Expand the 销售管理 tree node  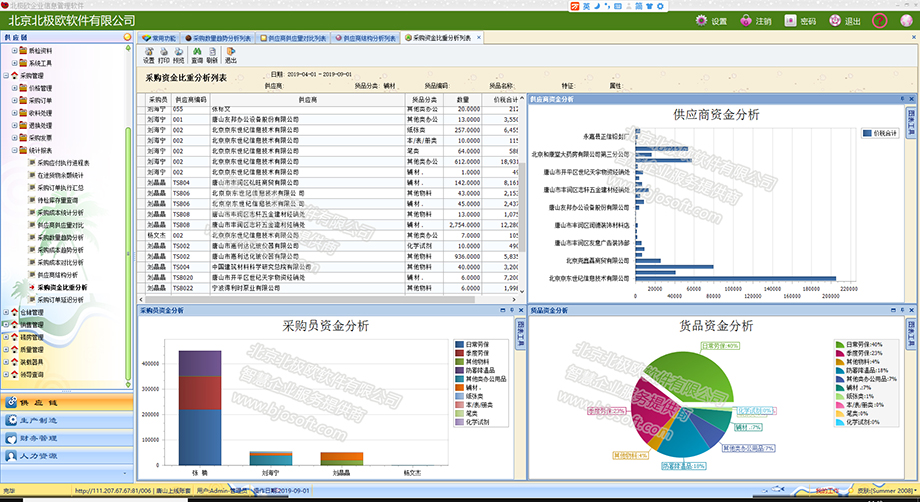(6, 324)
